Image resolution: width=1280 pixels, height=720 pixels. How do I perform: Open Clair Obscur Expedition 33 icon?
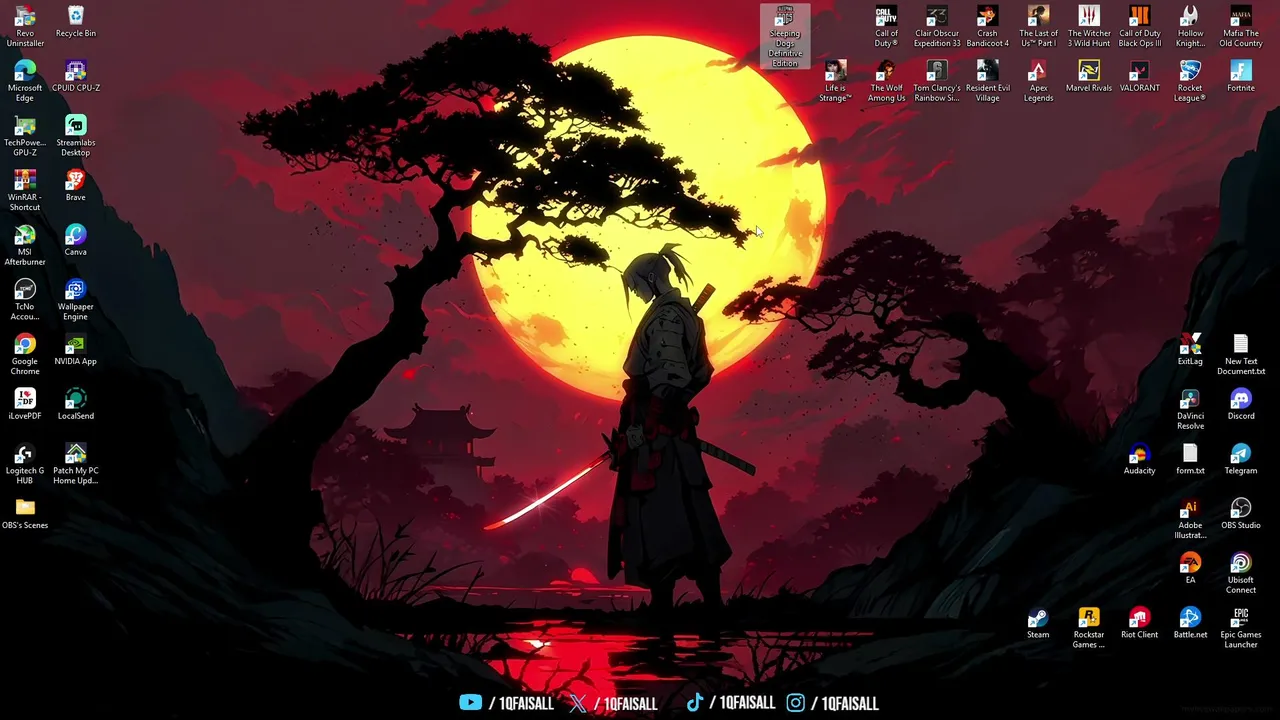[x=937, y=26]
